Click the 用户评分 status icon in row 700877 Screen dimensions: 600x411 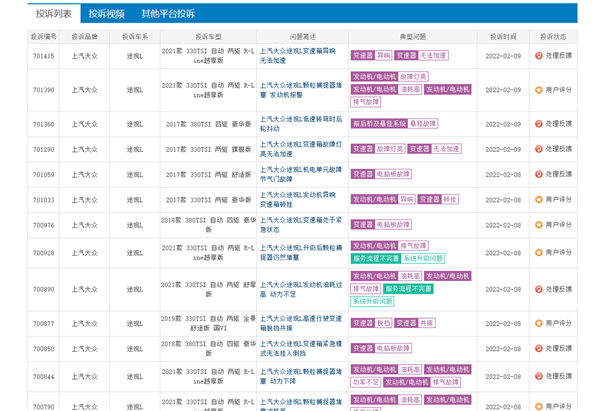tap(539, 323)
